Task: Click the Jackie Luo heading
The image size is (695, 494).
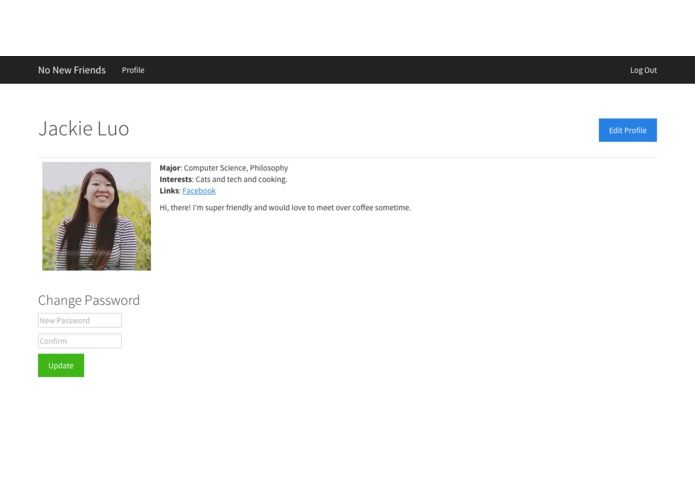Action: click(x=83, y=128)
